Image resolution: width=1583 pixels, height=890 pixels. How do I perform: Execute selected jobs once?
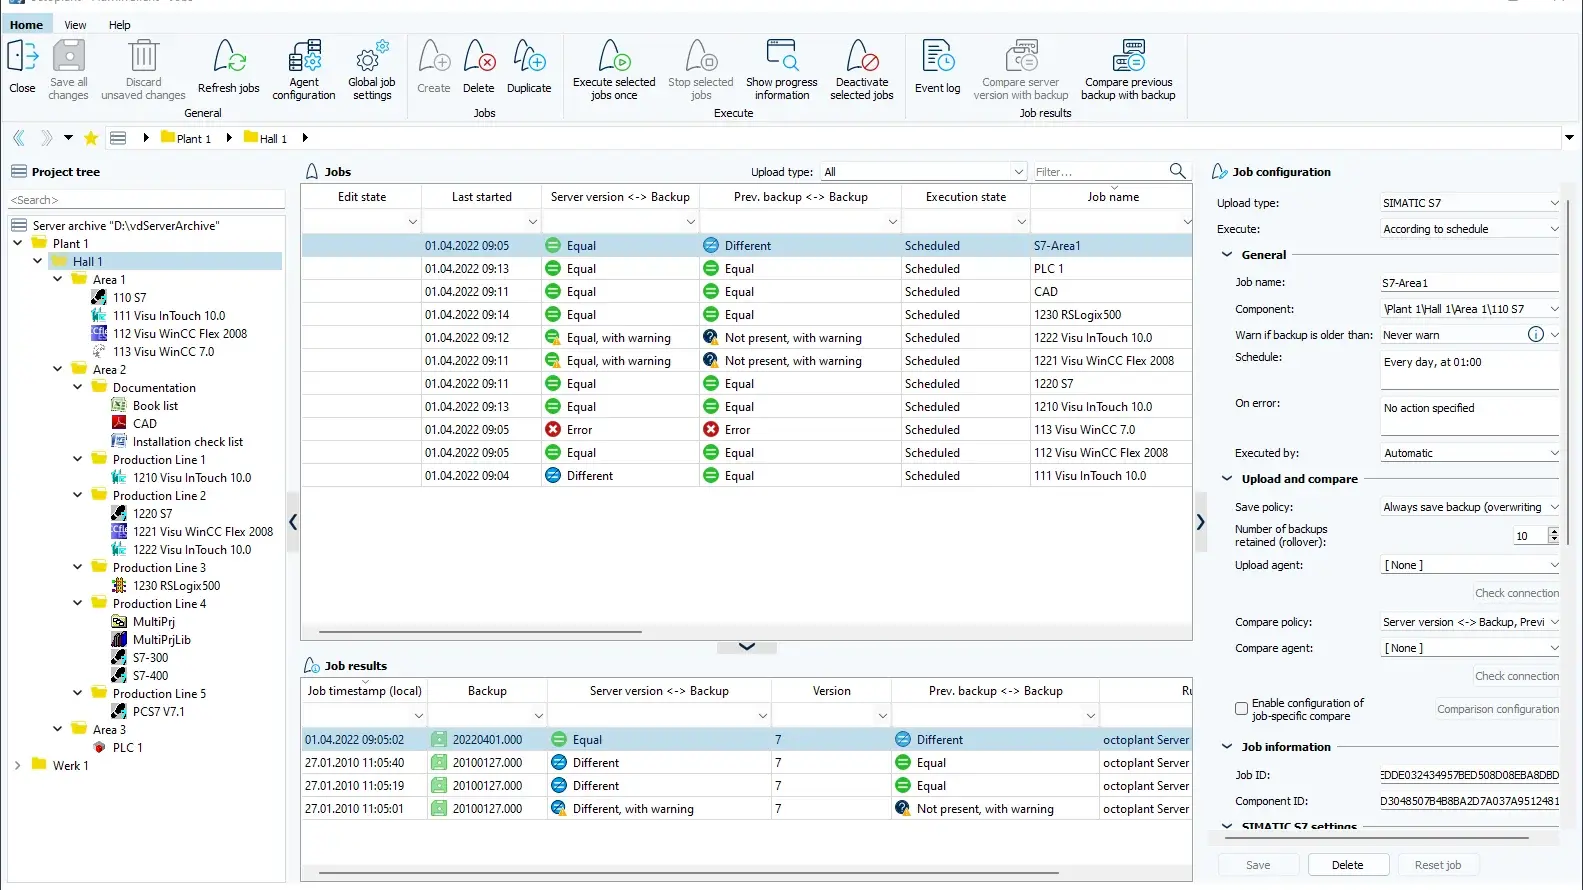point(614,70)
